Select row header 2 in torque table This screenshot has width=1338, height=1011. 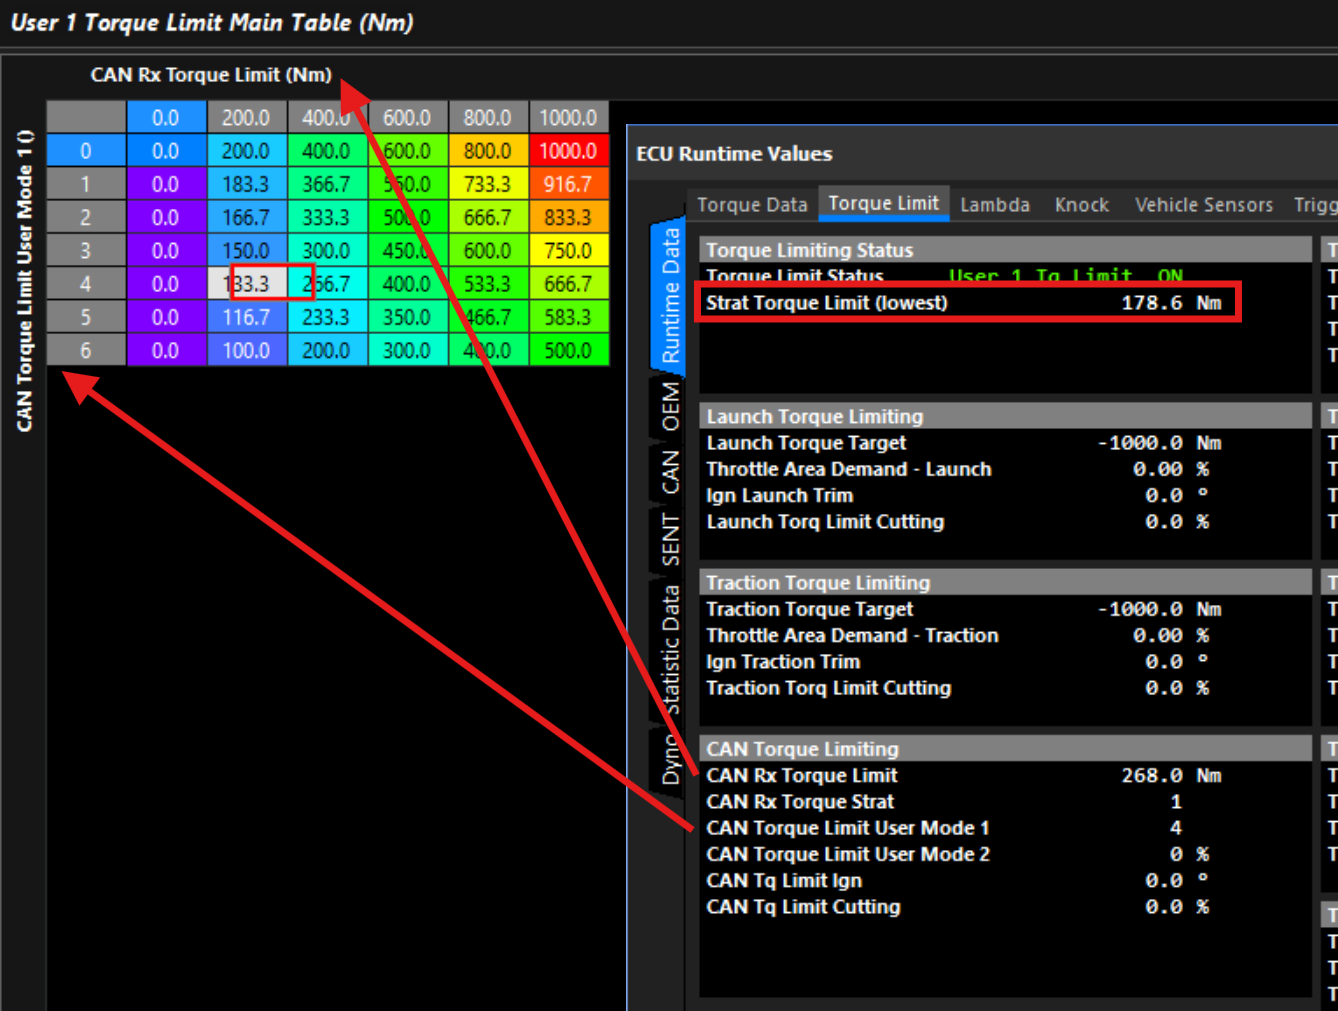click(86, 218)
